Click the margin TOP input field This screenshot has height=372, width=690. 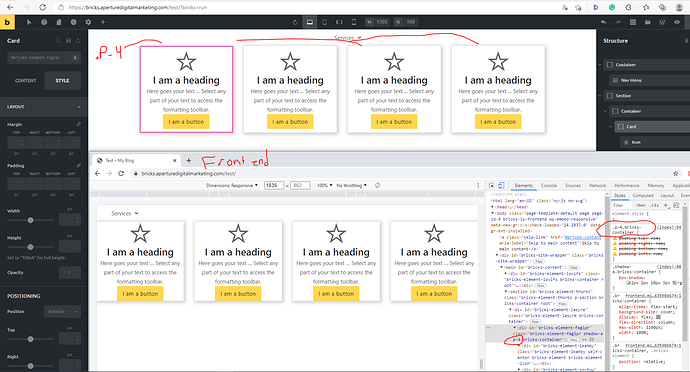16,142
